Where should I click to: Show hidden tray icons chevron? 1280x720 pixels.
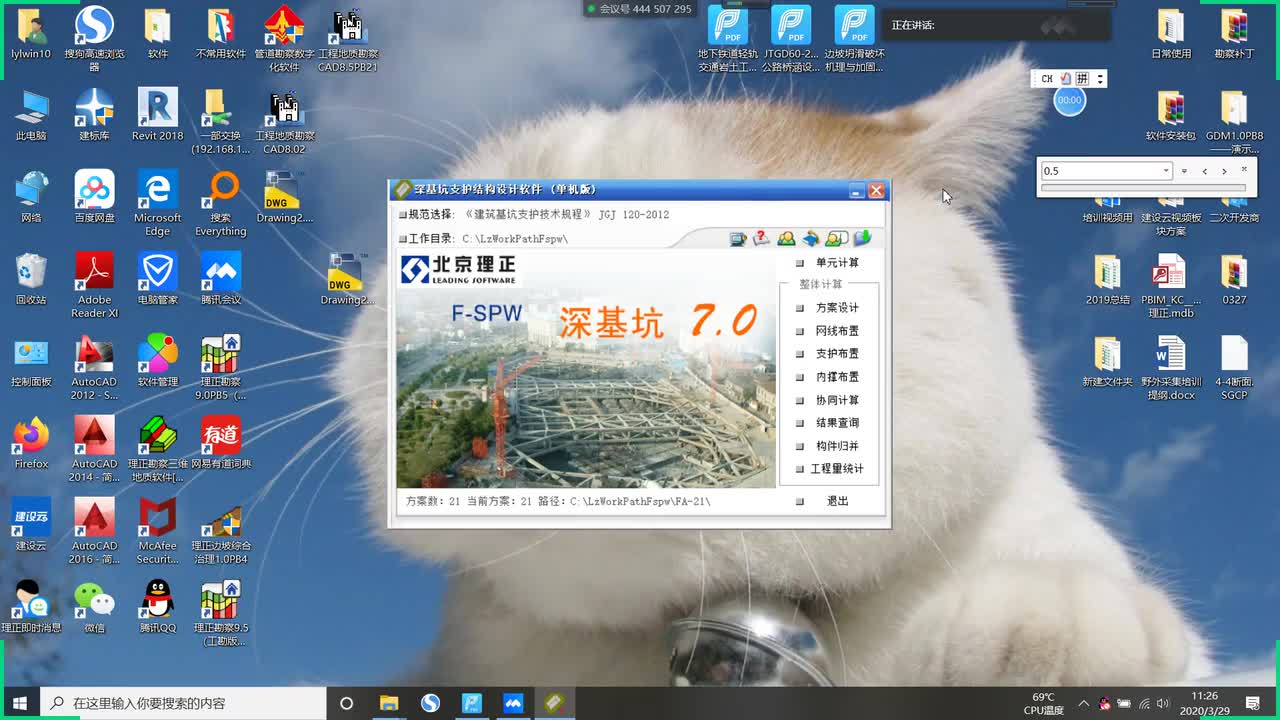pyautogui.click(x=1085, y=703)
